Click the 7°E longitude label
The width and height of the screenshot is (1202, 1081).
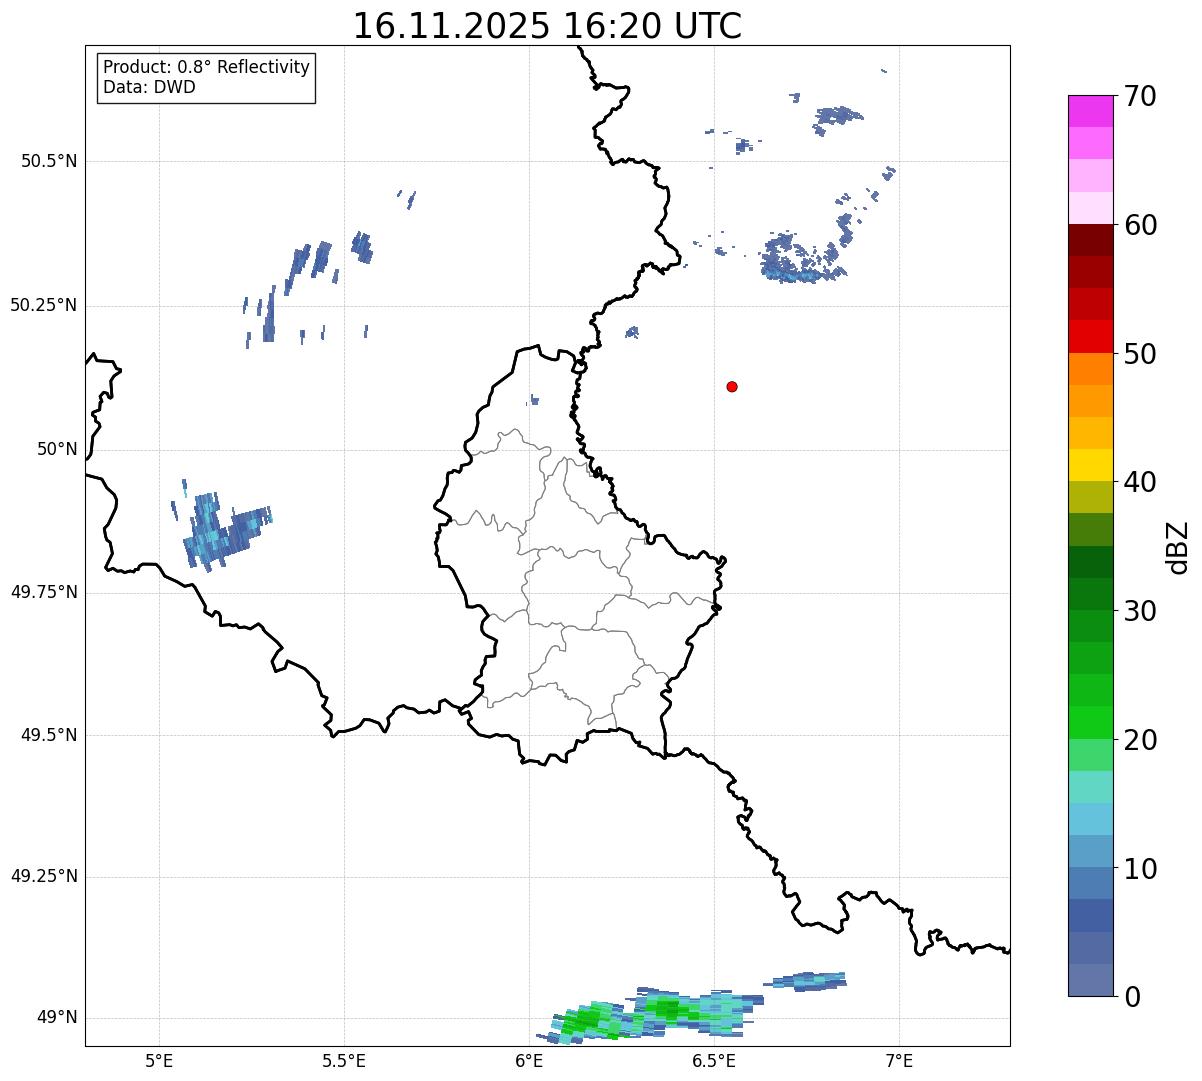899,1060
